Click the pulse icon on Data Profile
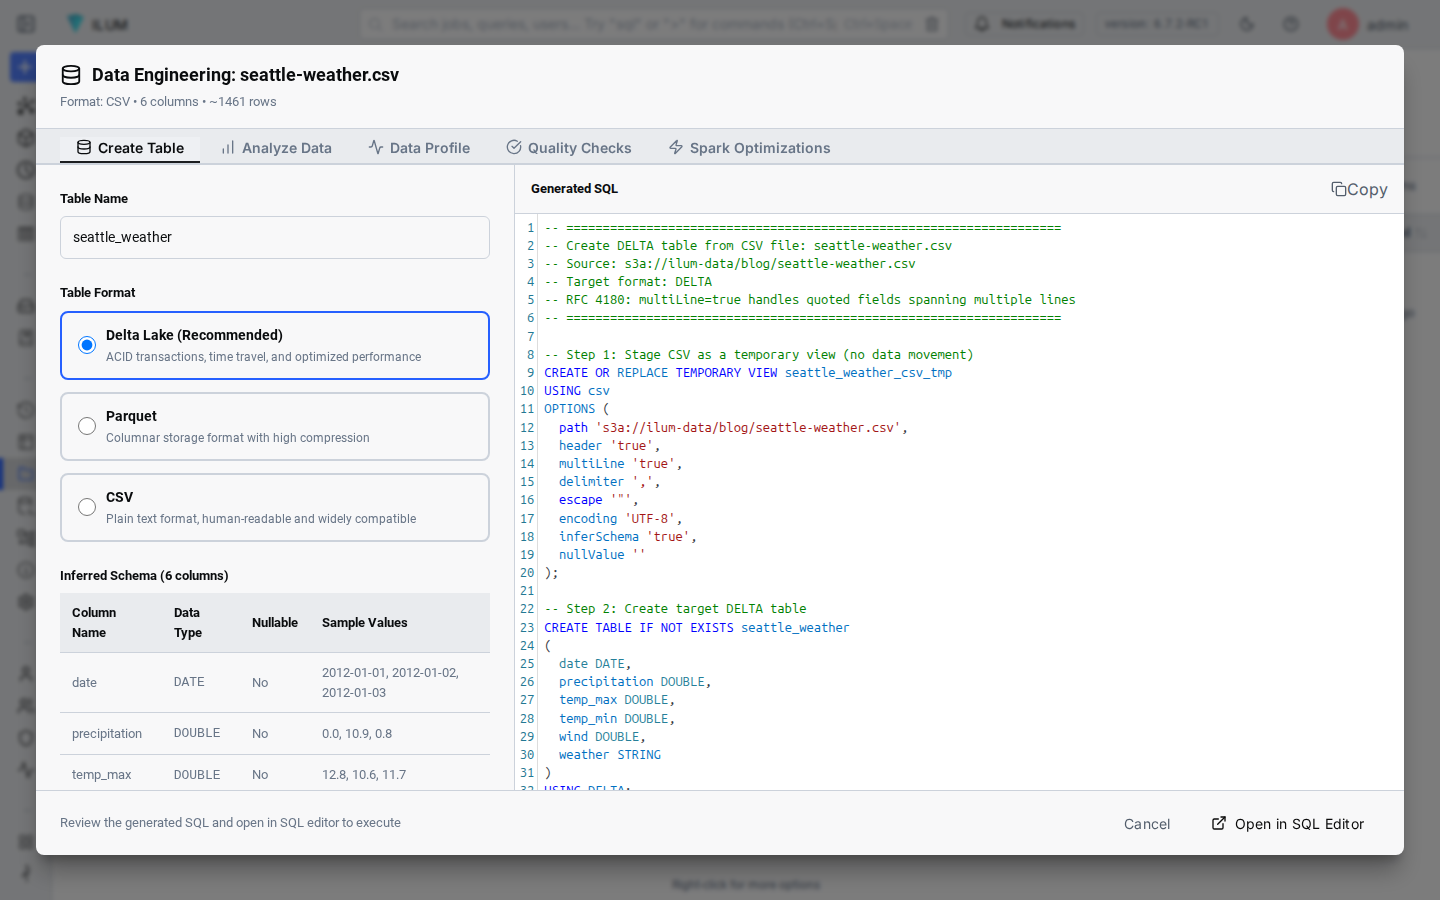Image resolution: width=1440 pixels, height=900 pixels. (376, 147)
